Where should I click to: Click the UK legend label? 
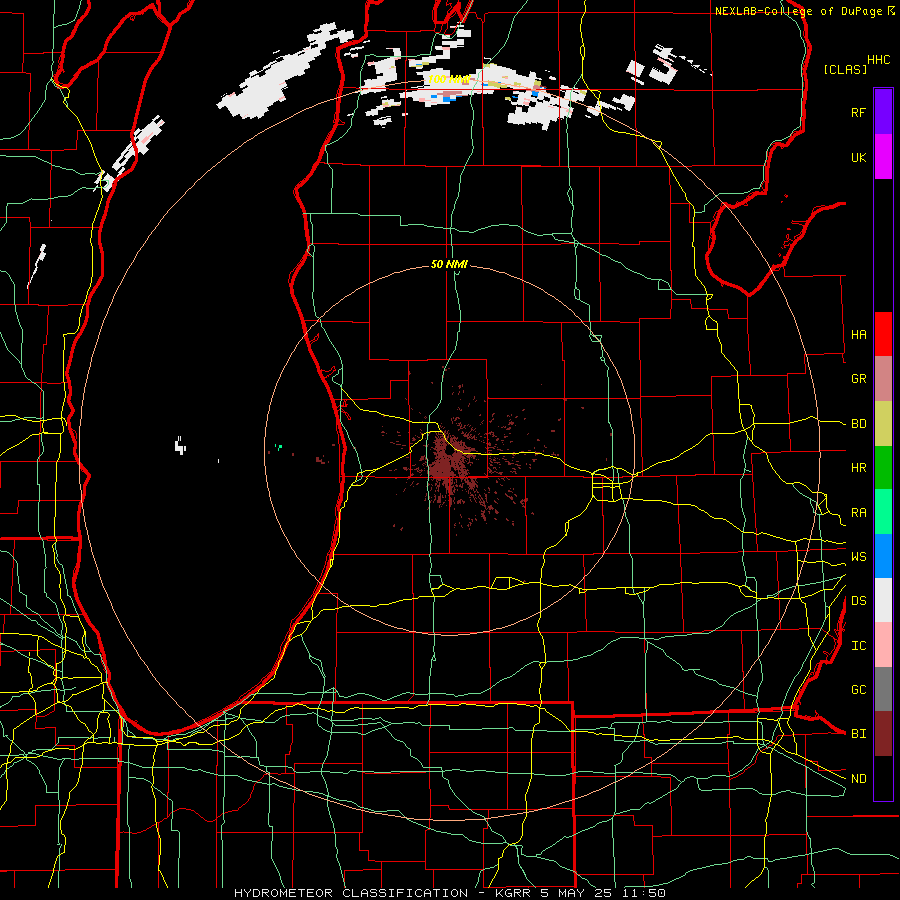(x=858, y=157)
